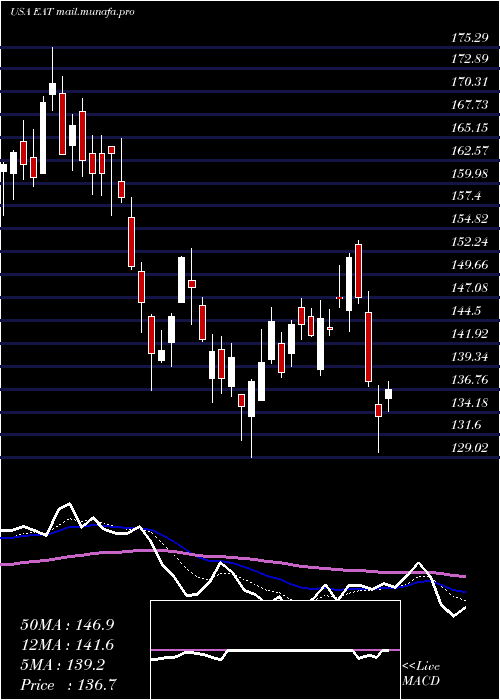Image resolution: width=500 pixels, height=700 pixels.
Task: Select the 162.57 price level label
Action: pos(469,151)
